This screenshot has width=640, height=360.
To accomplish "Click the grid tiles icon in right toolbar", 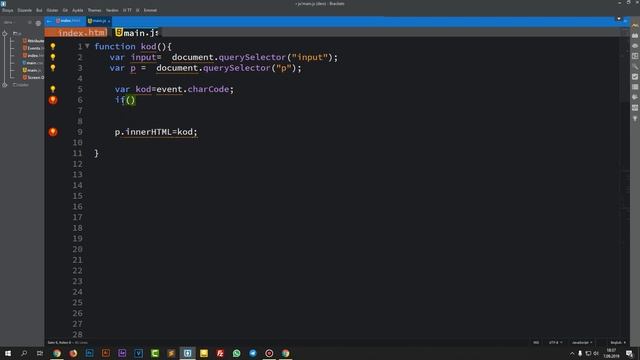I will [x=635, y=108].
